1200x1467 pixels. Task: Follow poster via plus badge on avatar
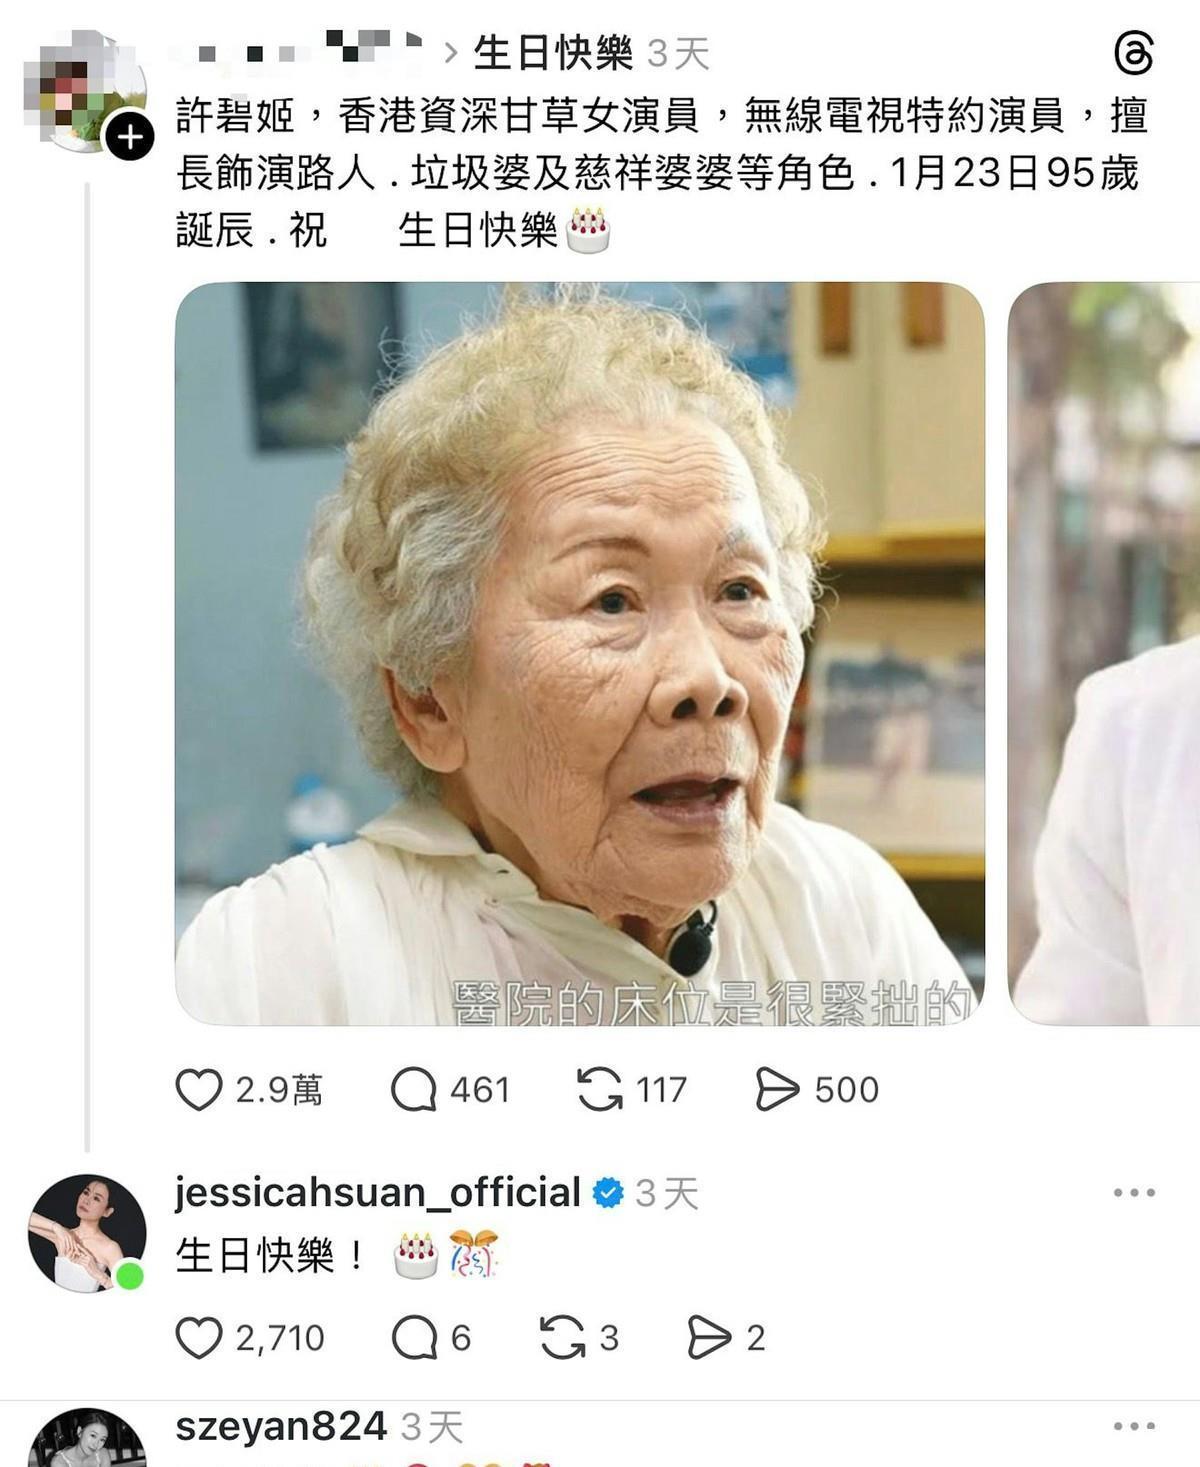tap(130, 137)
